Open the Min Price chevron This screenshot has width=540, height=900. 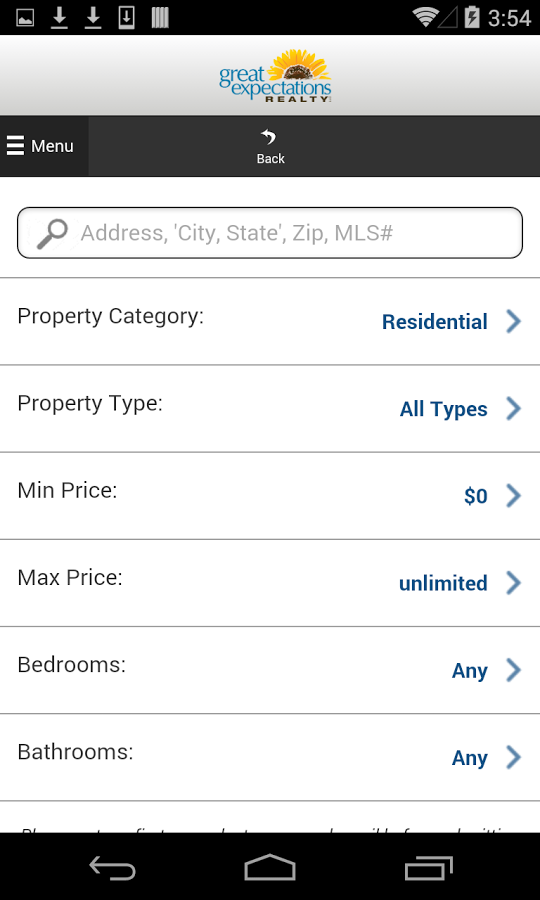point(514,496)
